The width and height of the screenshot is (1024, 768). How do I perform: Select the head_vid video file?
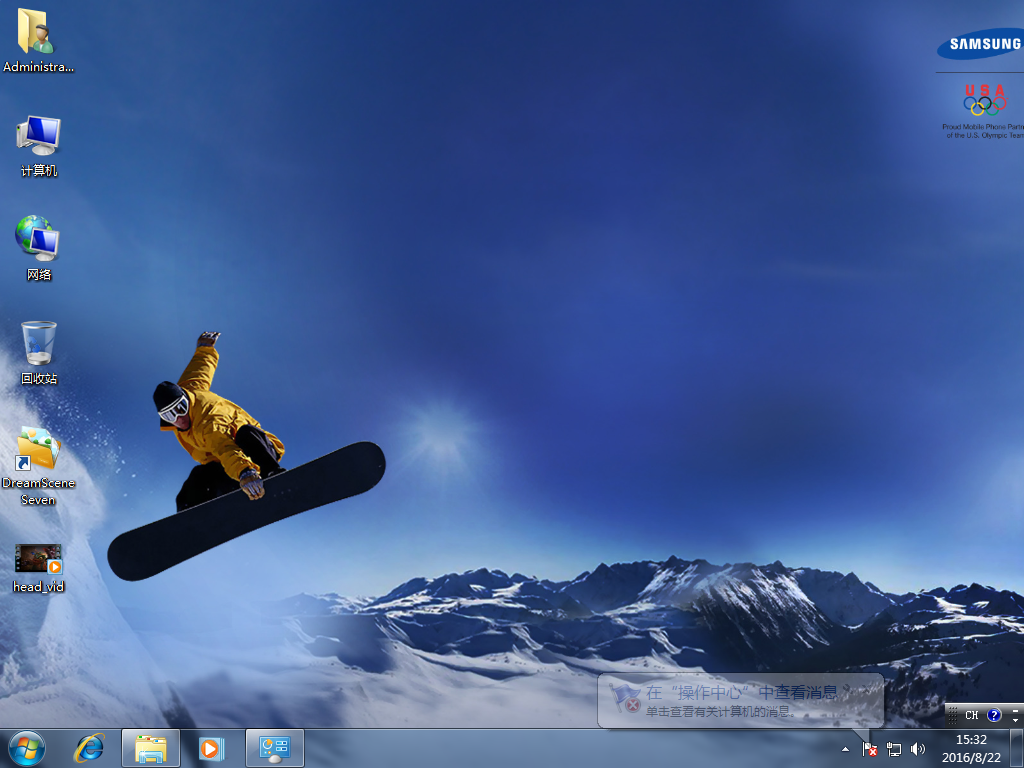click(38, 567)
